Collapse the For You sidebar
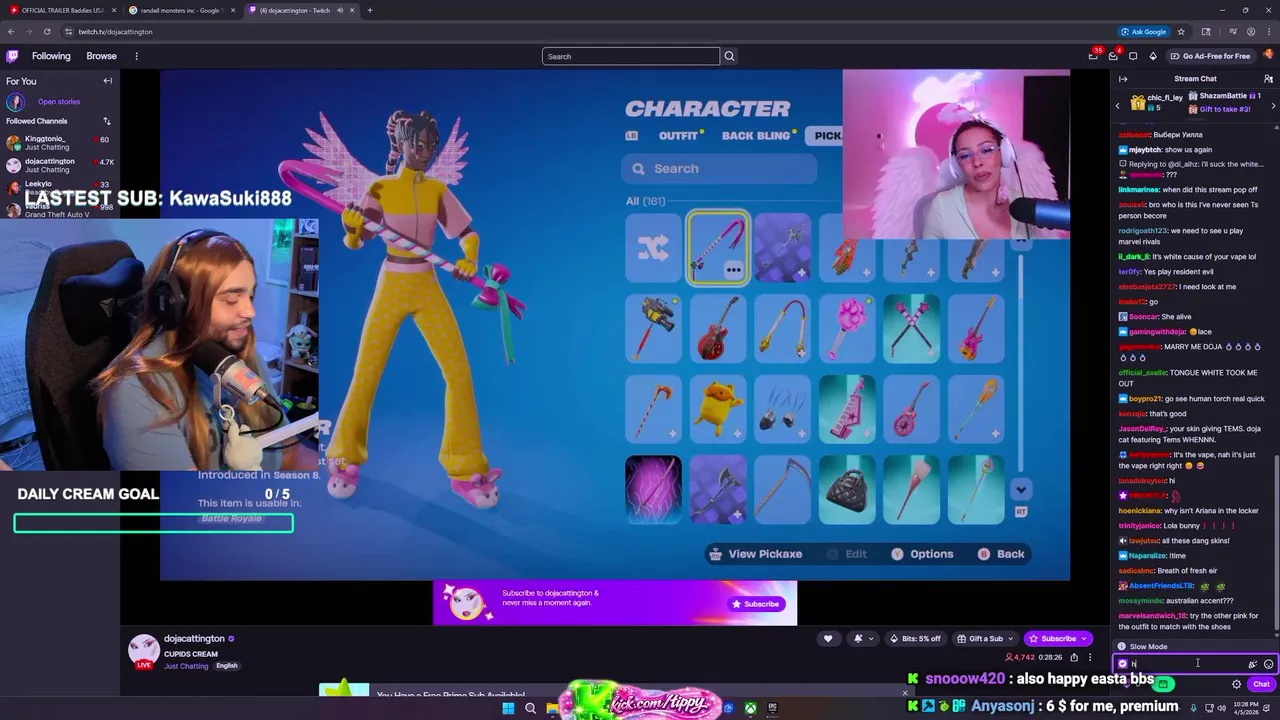Screen dimensions: 1280x720 [x=108, y=81]
